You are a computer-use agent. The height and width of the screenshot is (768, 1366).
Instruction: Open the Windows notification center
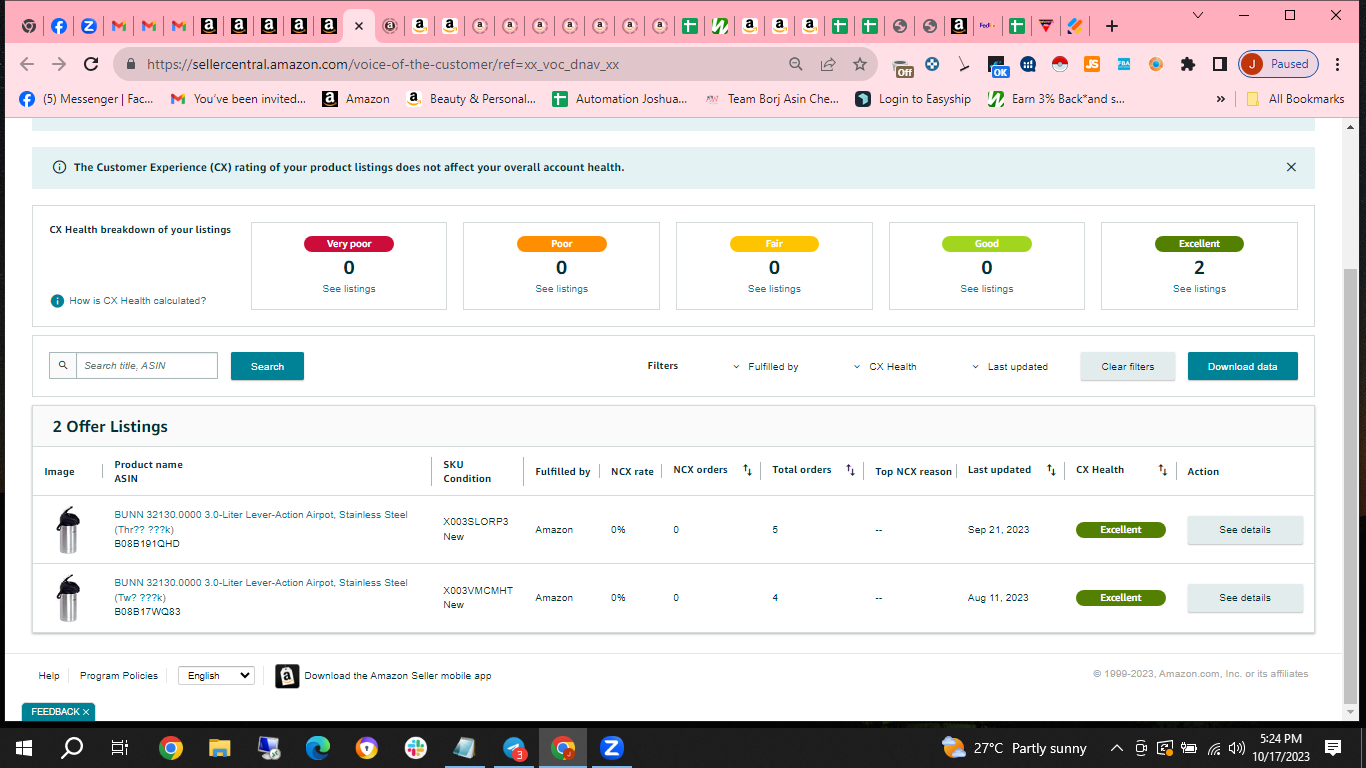(x=1333, y=748)
